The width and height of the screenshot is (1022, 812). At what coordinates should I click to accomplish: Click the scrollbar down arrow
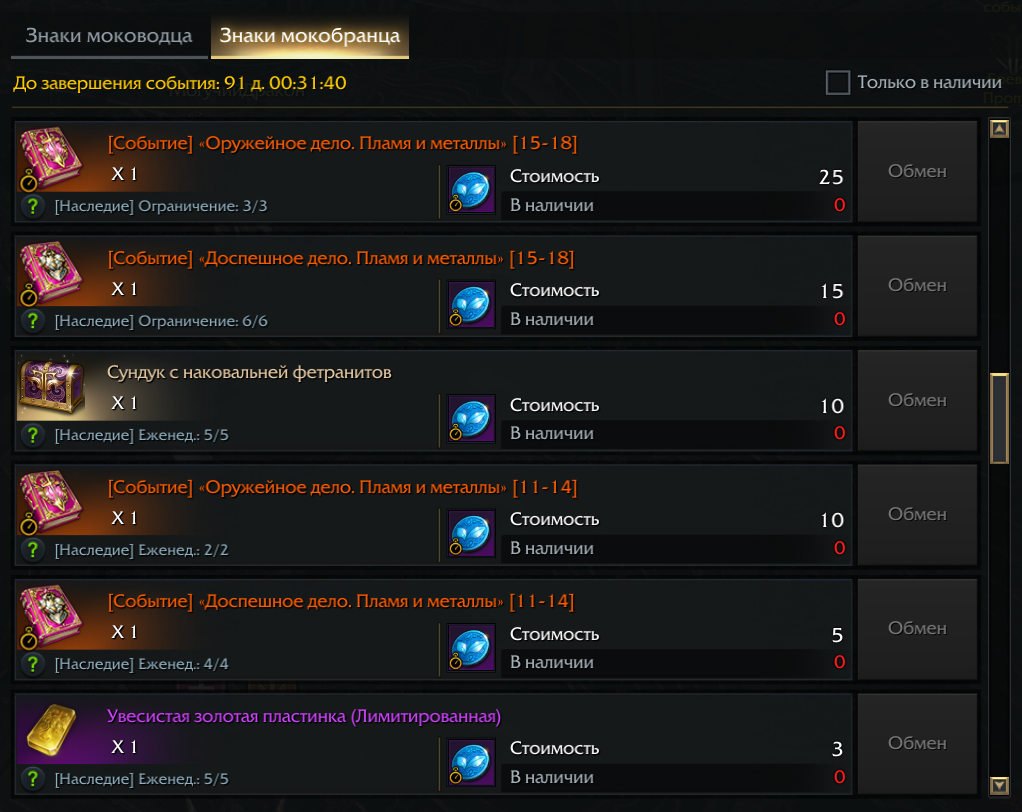coord(998,785)
